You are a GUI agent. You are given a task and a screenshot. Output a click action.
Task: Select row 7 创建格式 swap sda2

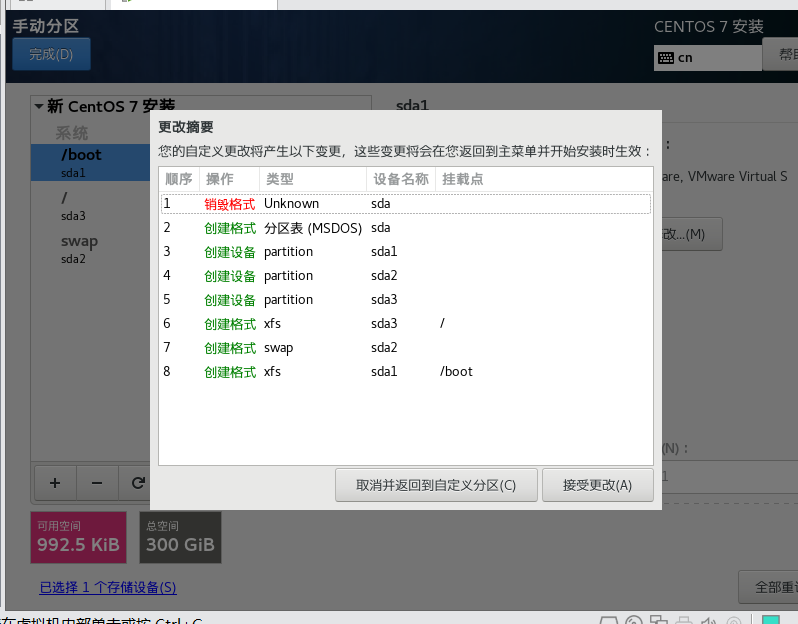pos(406,347)
